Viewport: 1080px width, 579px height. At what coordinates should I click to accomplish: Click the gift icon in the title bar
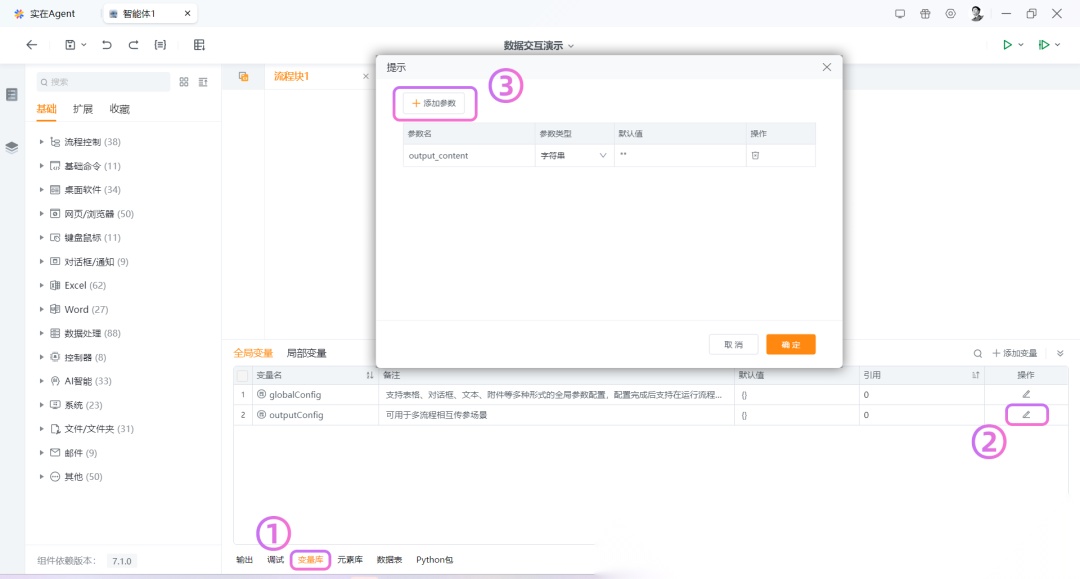(x=925, y=14)
